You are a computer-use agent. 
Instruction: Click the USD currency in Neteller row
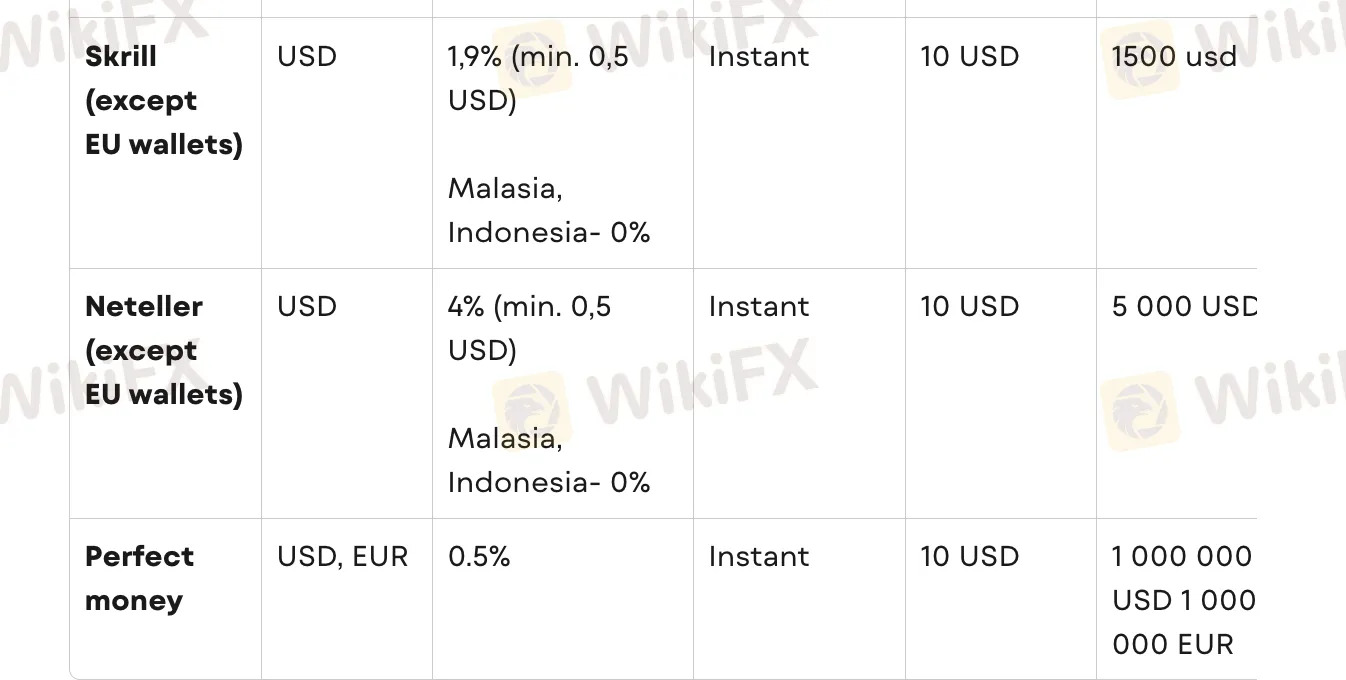click(307, 307)
